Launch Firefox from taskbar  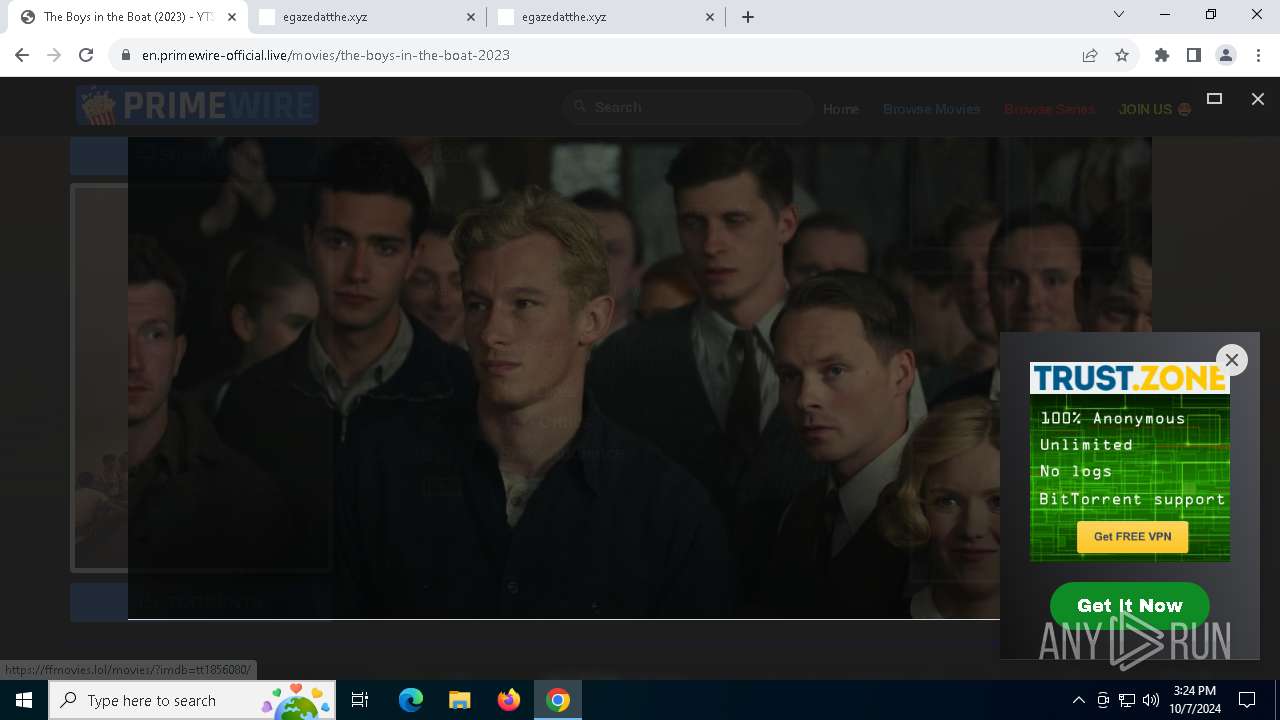click(508, 700)
